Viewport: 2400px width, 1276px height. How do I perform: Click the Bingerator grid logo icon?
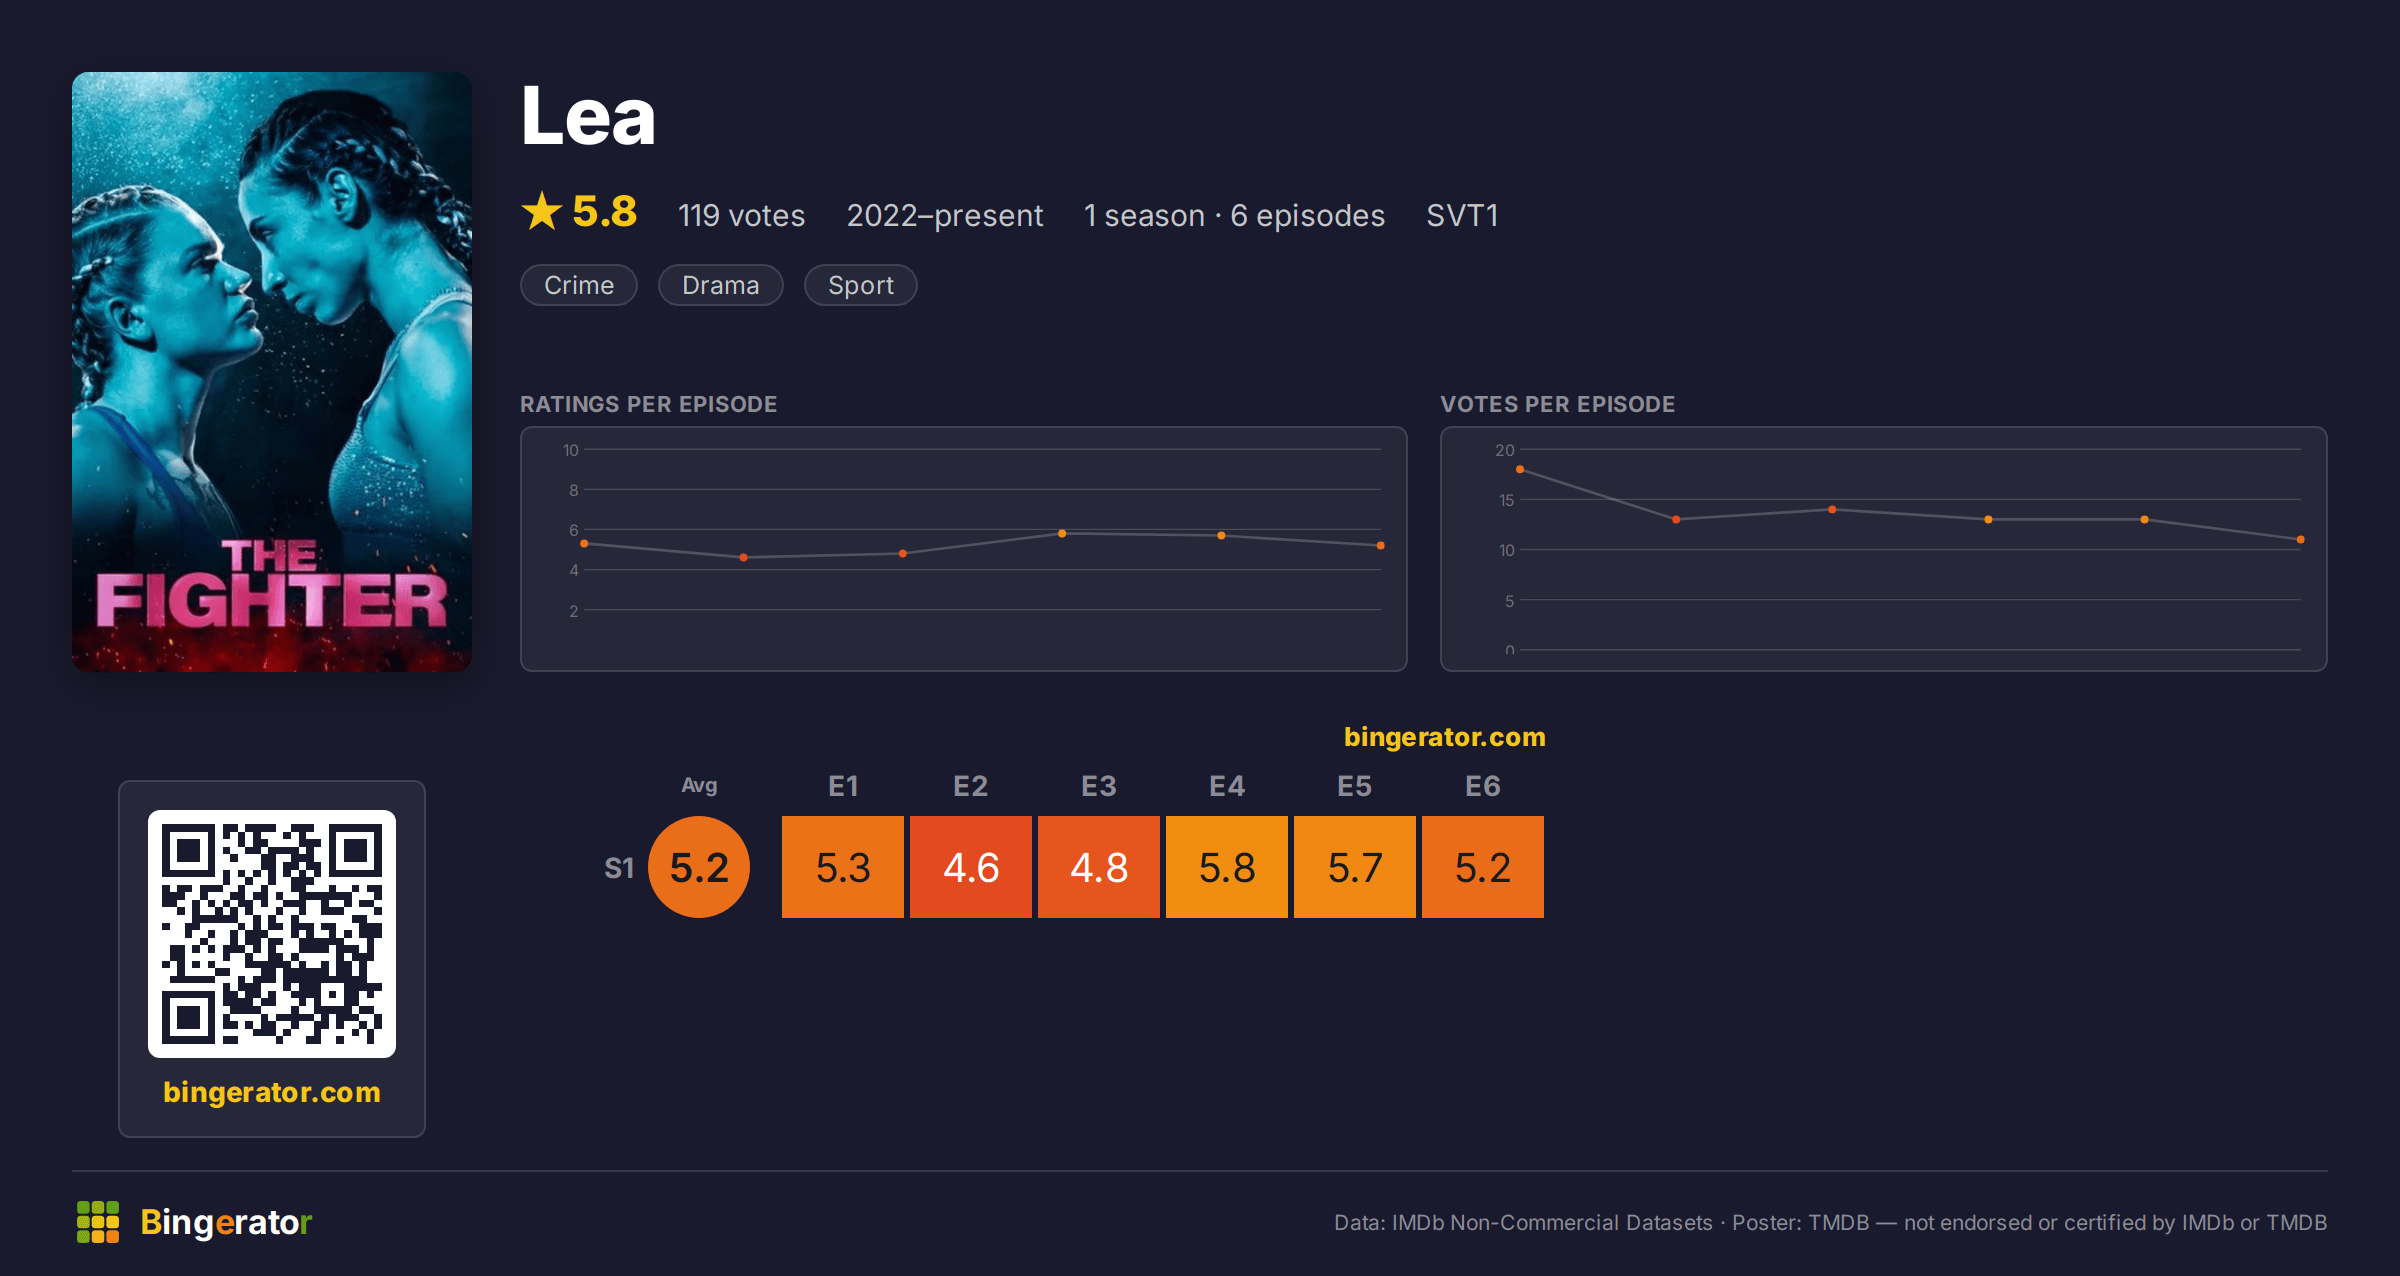98,1222
